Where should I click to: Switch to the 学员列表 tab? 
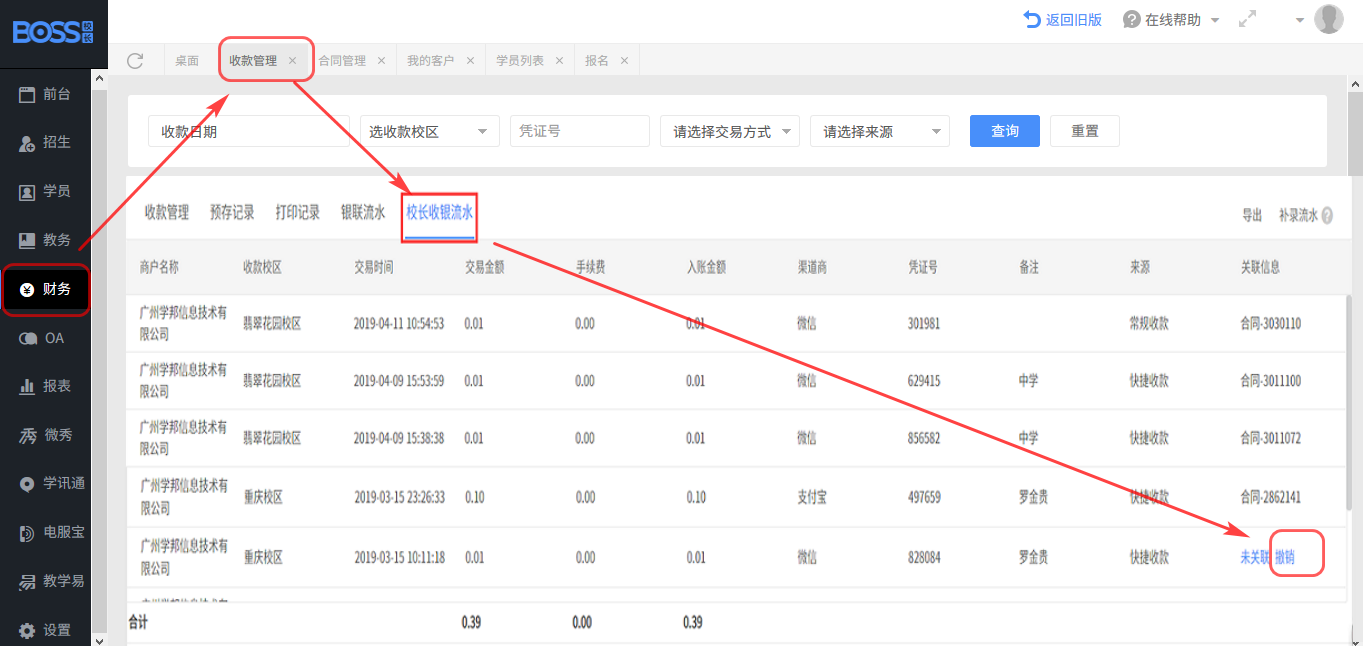click(520, 61)
